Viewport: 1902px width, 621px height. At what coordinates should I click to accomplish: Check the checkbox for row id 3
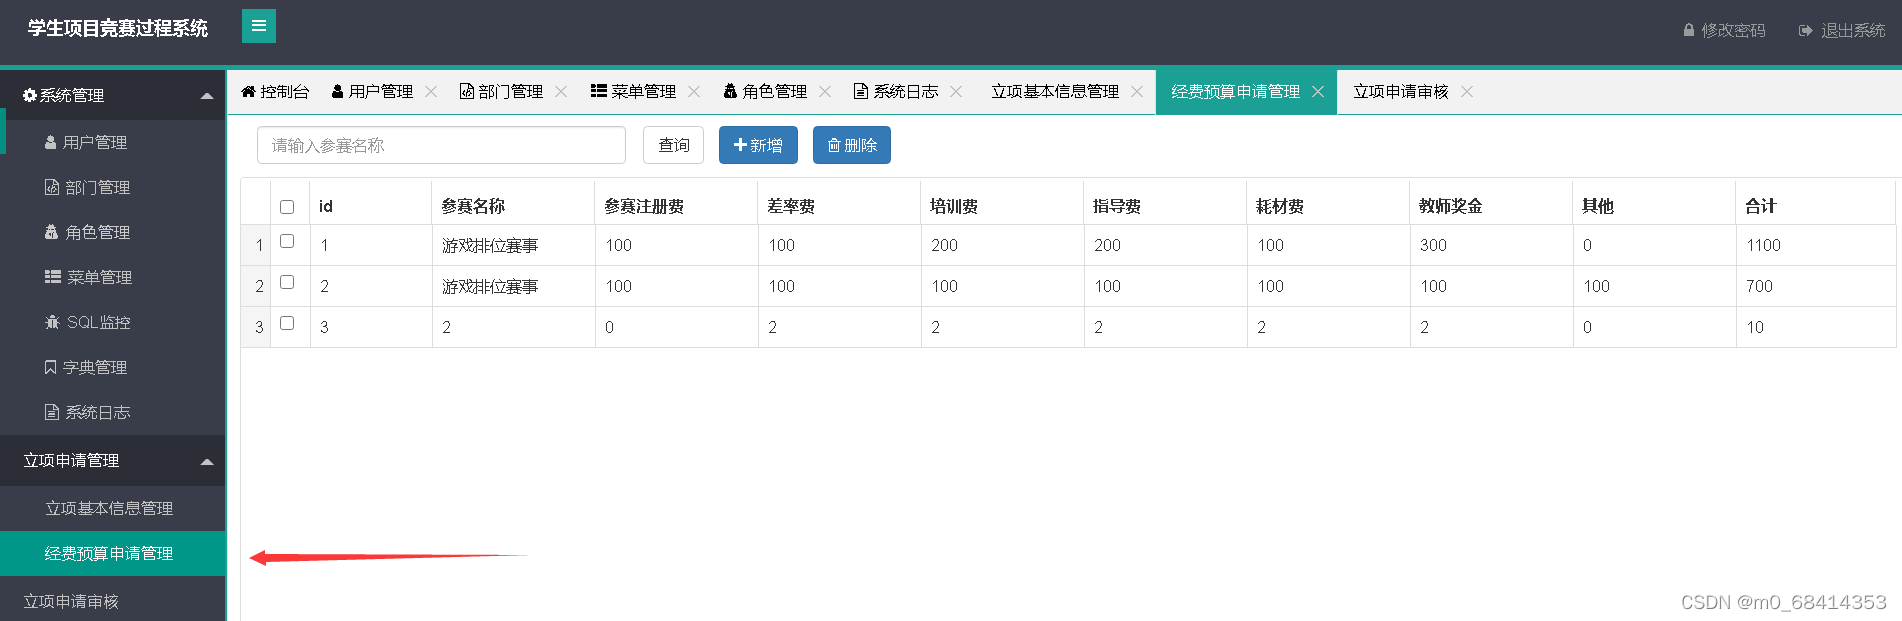(287, 323)
